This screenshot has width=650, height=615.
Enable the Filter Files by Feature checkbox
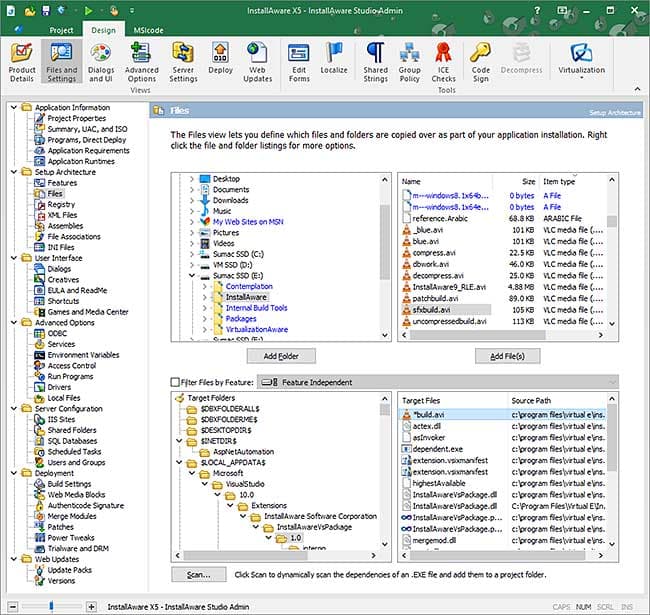point(176,382)
